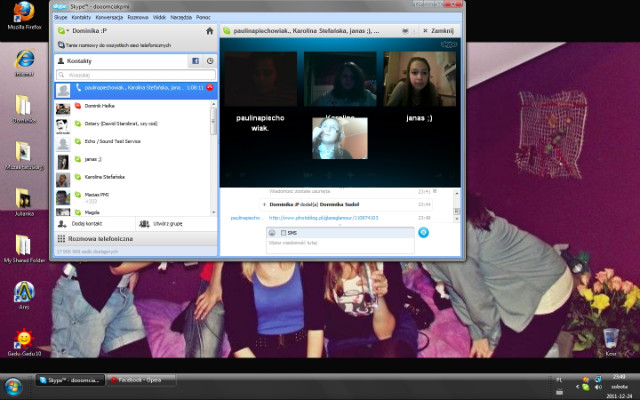Screen dimensions: 640x400
Task: Click the volume icon in system tray
Action: pos(598,387)
